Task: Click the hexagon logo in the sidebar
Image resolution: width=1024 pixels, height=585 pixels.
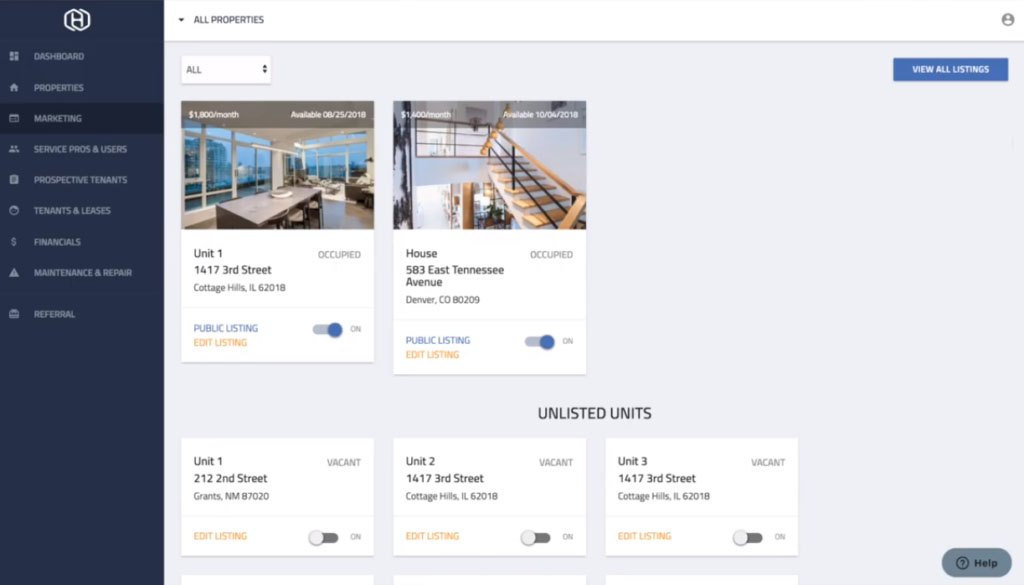Action: pos(77,20)
